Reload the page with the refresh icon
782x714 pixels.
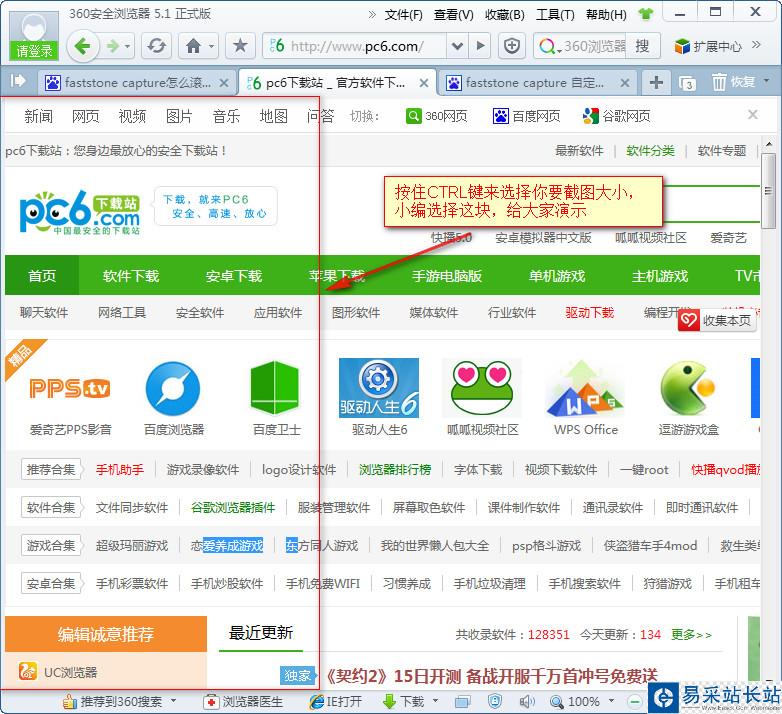[x=156, y=46]
